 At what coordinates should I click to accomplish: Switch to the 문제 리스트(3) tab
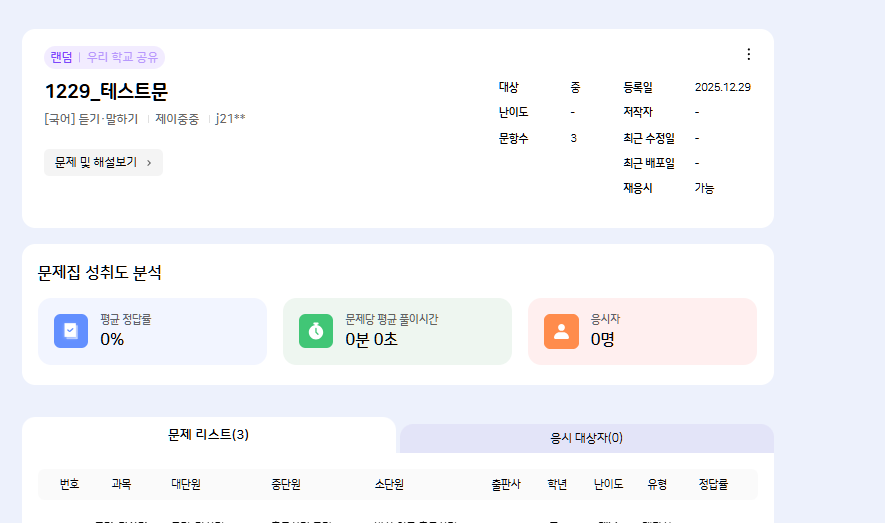208,435
